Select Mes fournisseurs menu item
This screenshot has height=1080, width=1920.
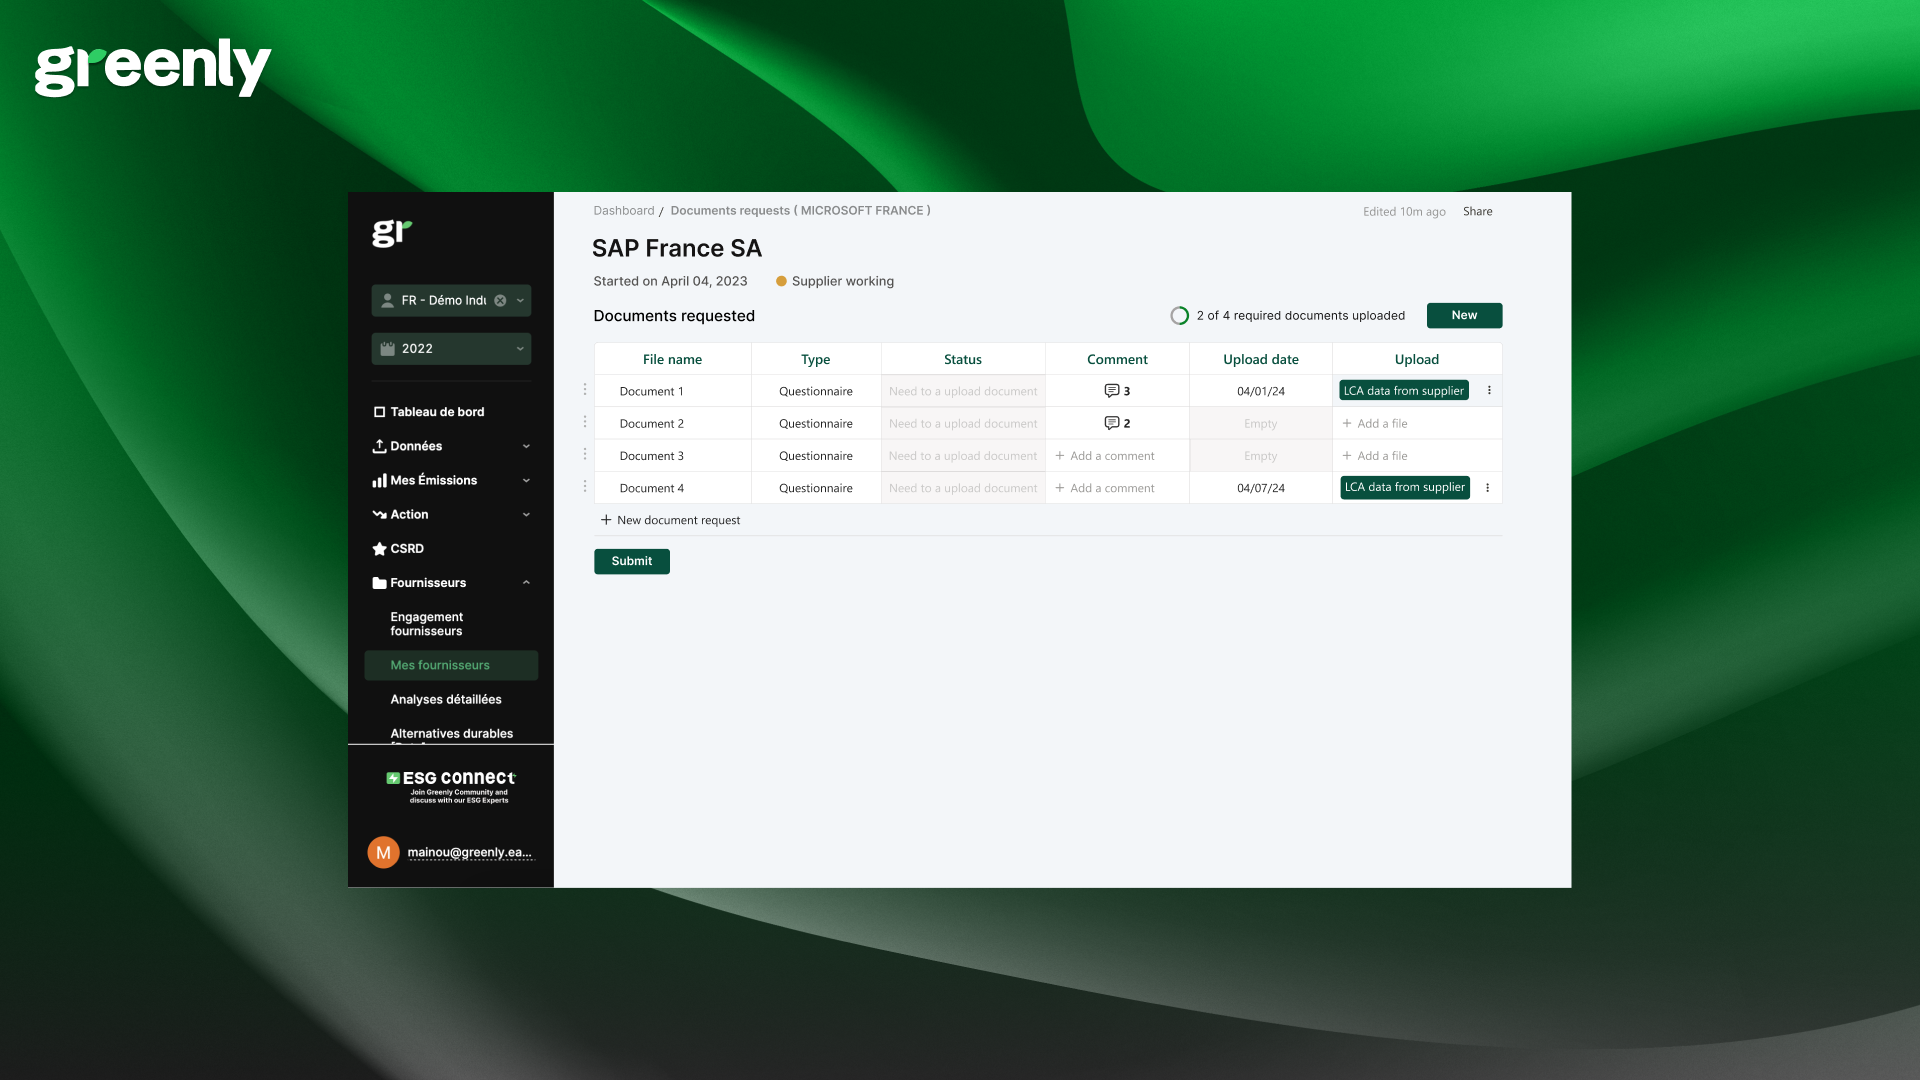[451, 665]
